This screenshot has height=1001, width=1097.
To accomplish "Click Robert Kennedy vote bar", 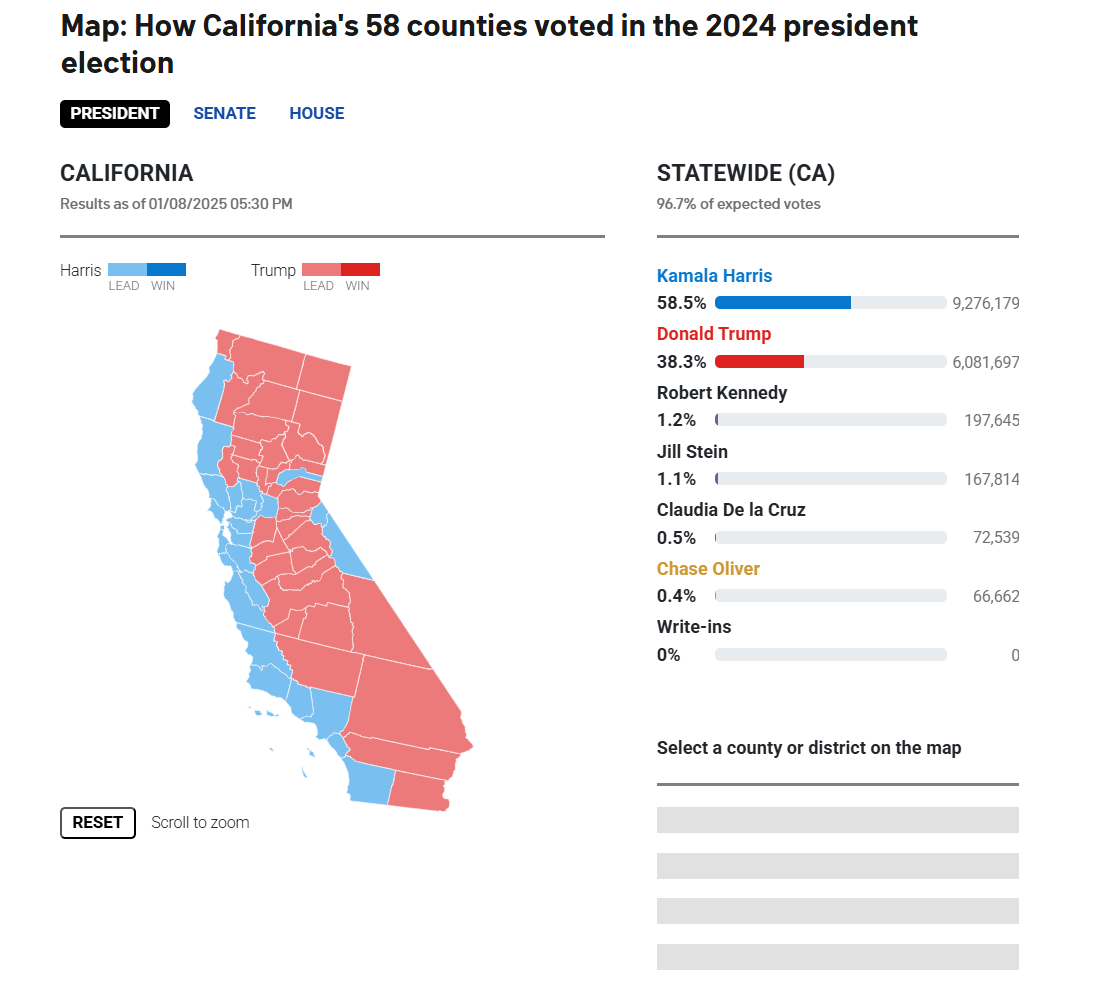I will point(830,420).
